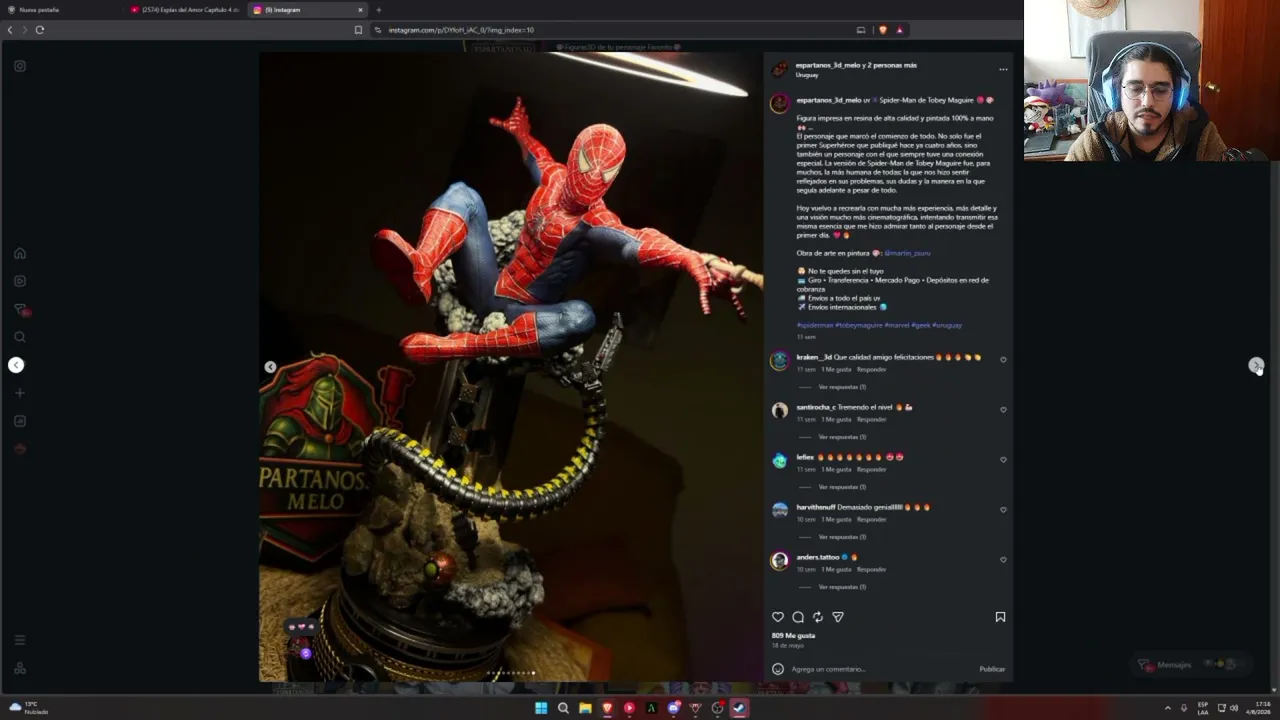Viewport: 1280px width, 720px height.
Task: Expand replies under kraken__3d's comment
Action: 842,387
